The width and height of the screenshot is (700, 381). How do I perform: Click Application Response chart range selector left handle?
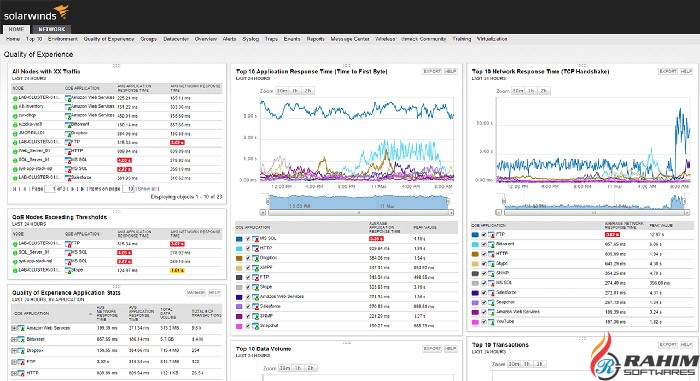point(268,201)
